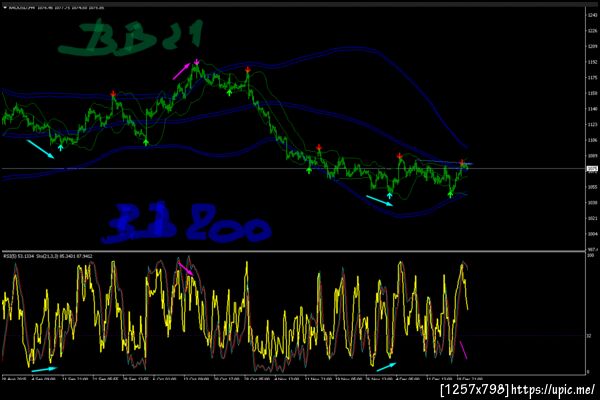
Task: Click the symbol and OHLC price header text
Action: coord(56,7)
